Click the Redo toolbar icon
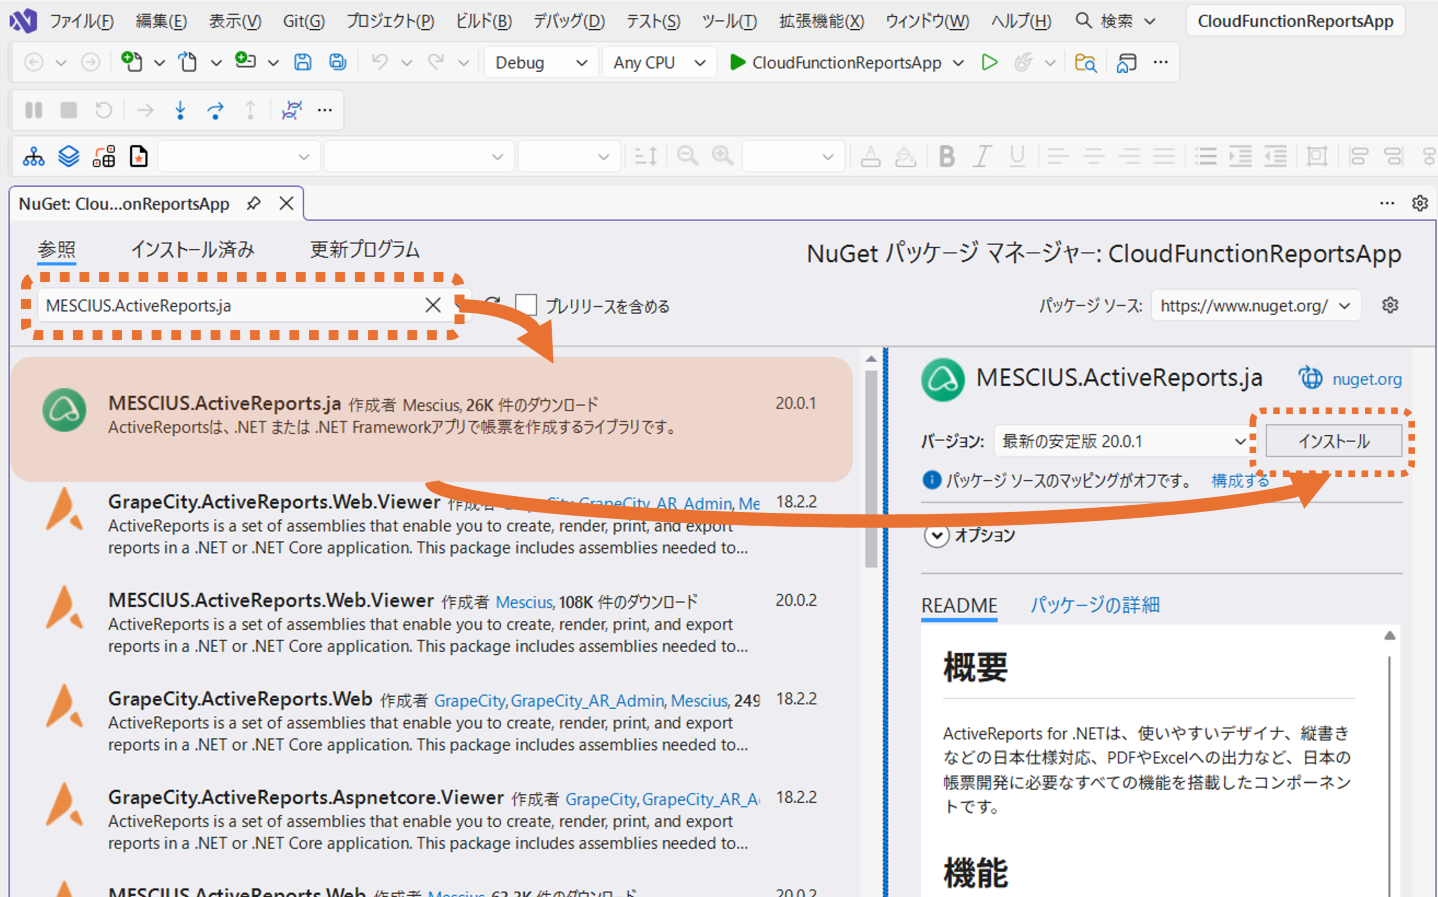This screenshot has width=1438, height=897. tap(436, 62)
